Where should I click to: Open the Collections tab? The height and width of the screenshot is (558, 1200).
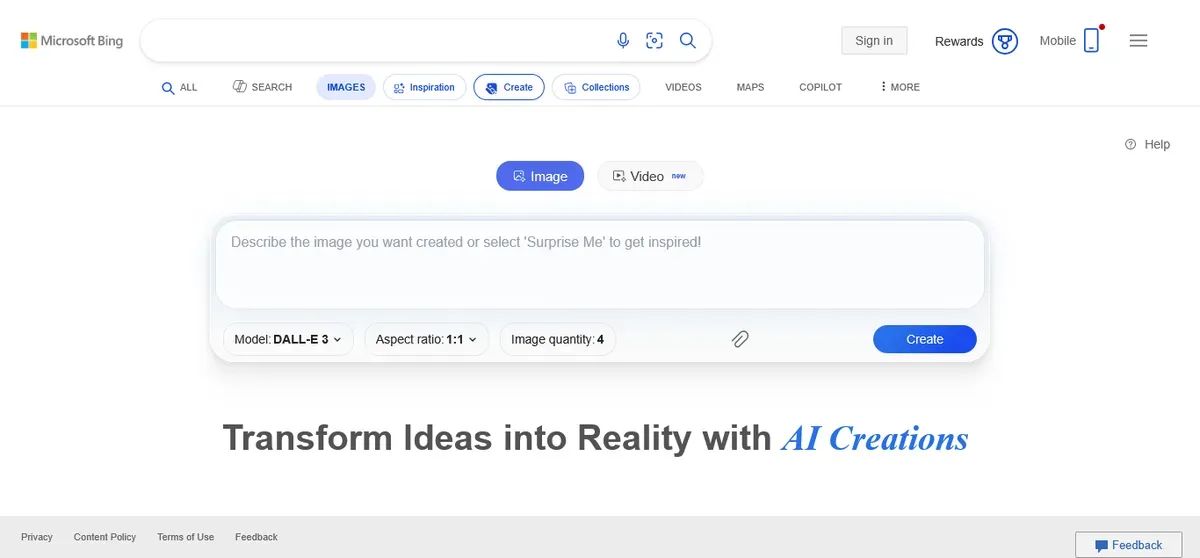pyautogui.click(x=596, y=87)
